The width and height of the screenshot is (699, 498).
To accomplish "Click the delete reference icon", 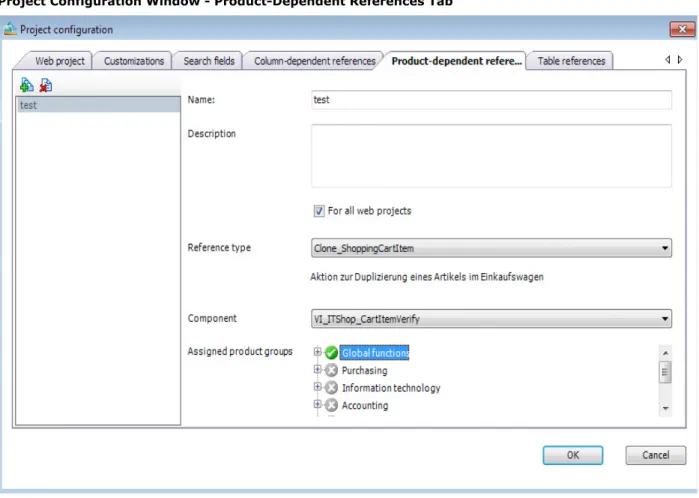I will 45,85.
